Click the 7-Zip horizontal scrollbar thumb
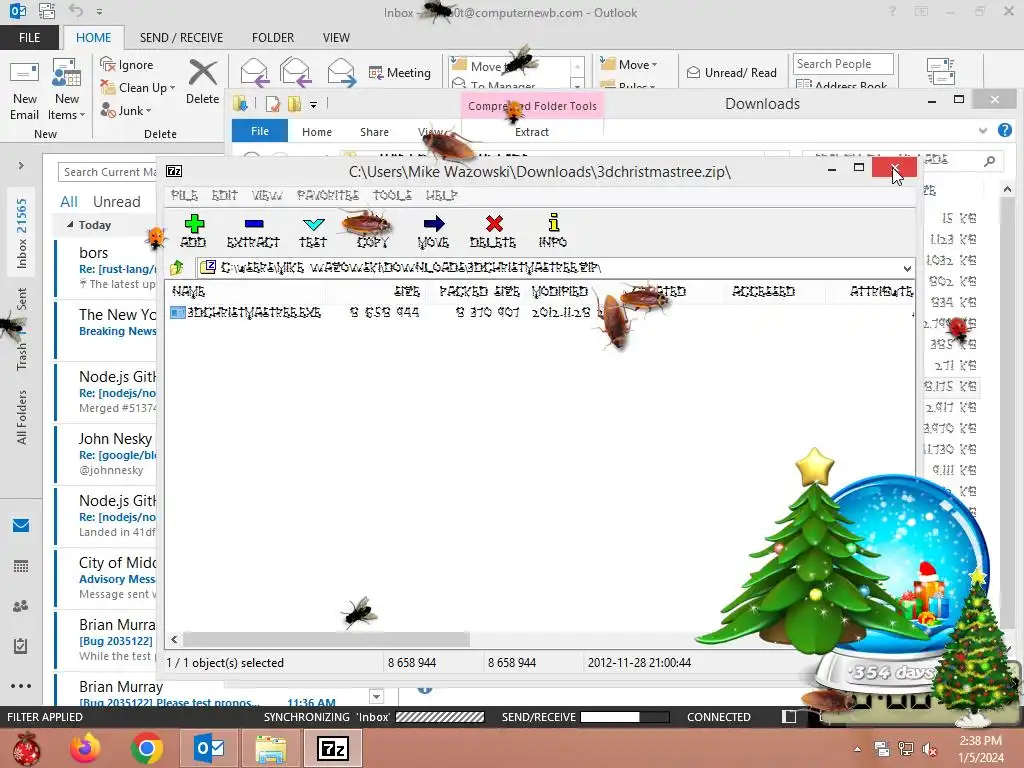This screenshot has width=1024, height=768. pyautogui.click(x=326, y=639)
